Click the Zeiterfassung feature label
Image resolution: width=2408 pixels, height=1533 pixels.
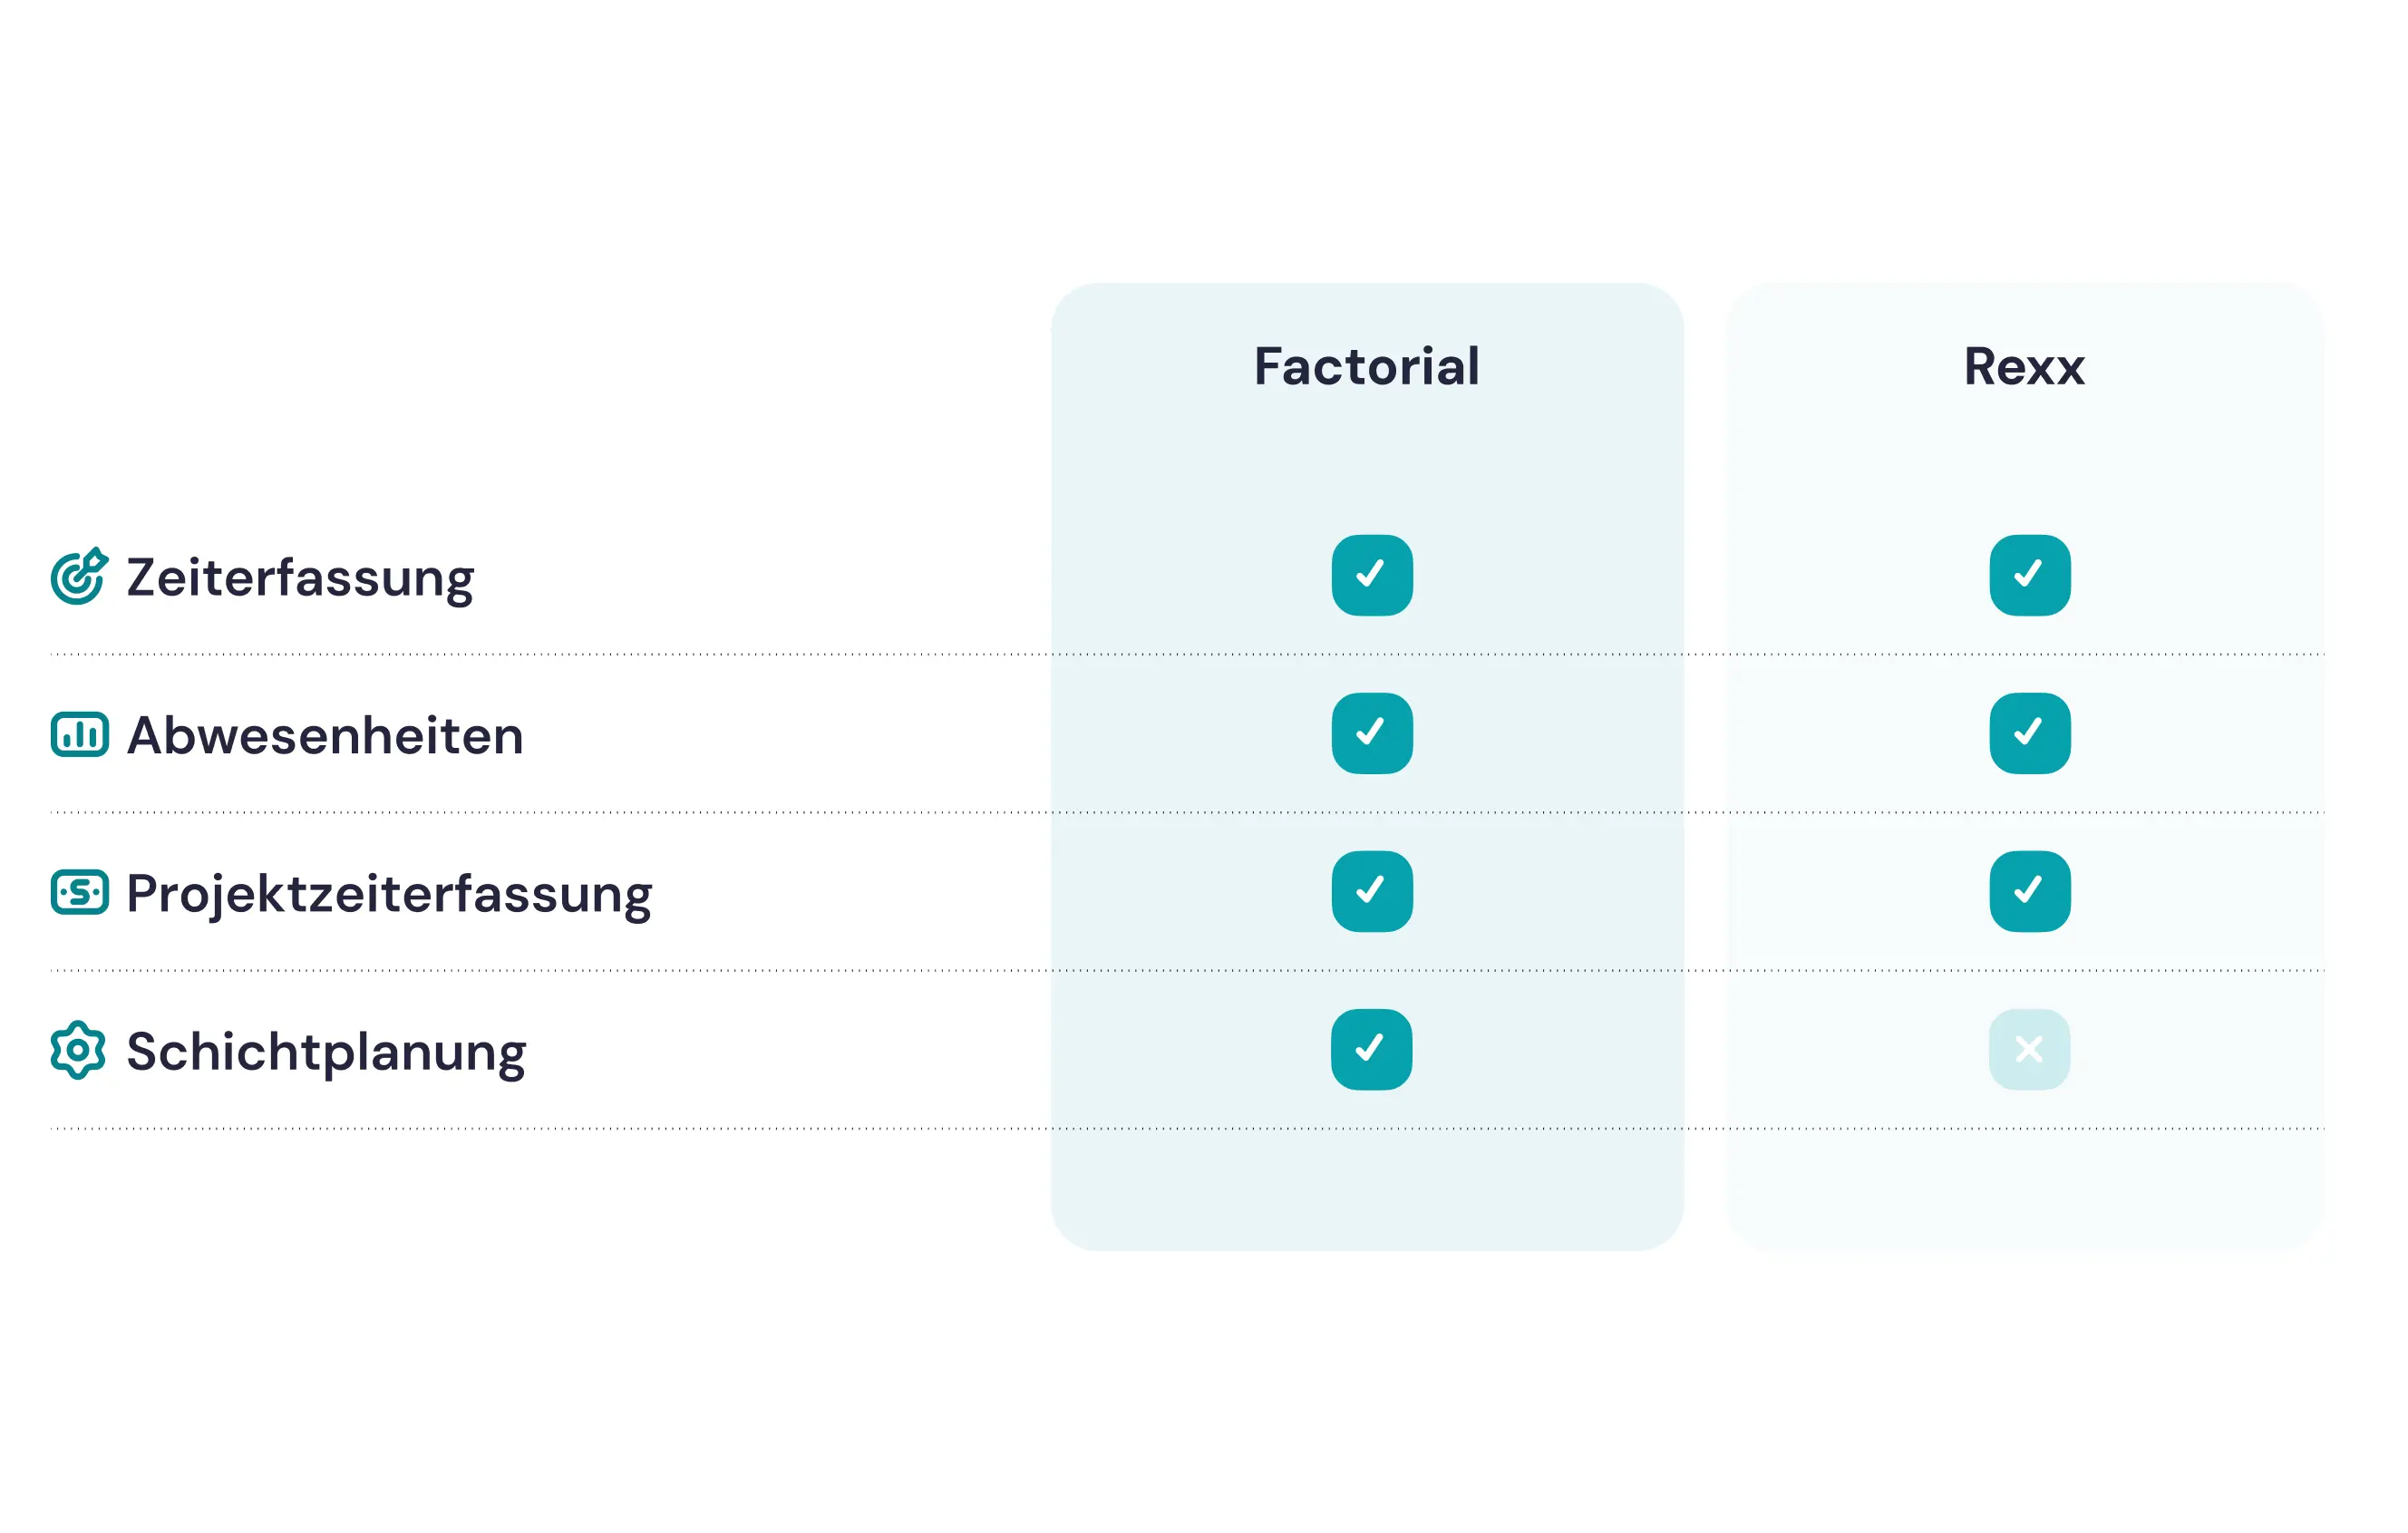tap(300, 578)
